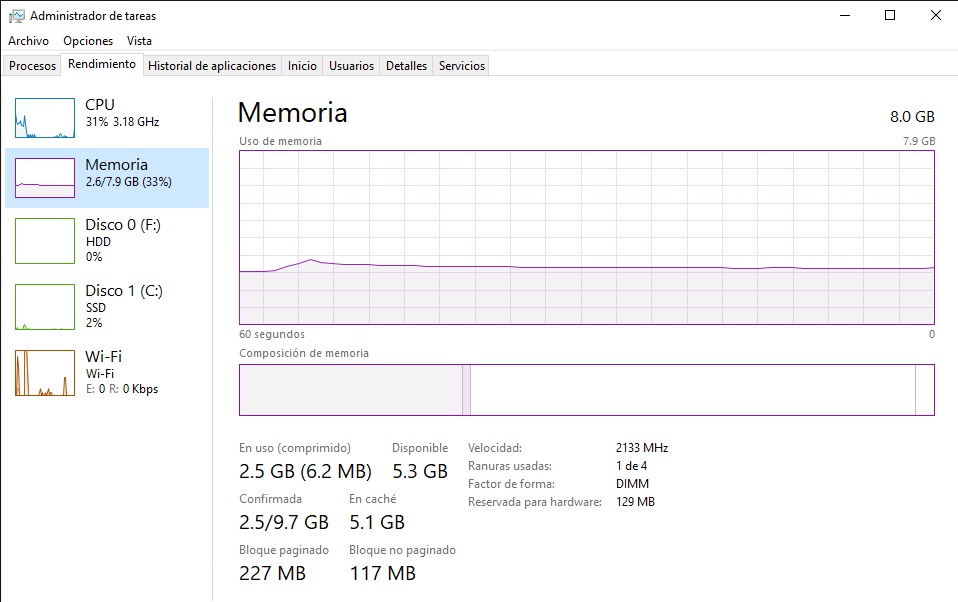The width and height of the screenshot is (958, 602).
Task: Click the CPU mini graph thumbnail
Action: pos(45,118)
